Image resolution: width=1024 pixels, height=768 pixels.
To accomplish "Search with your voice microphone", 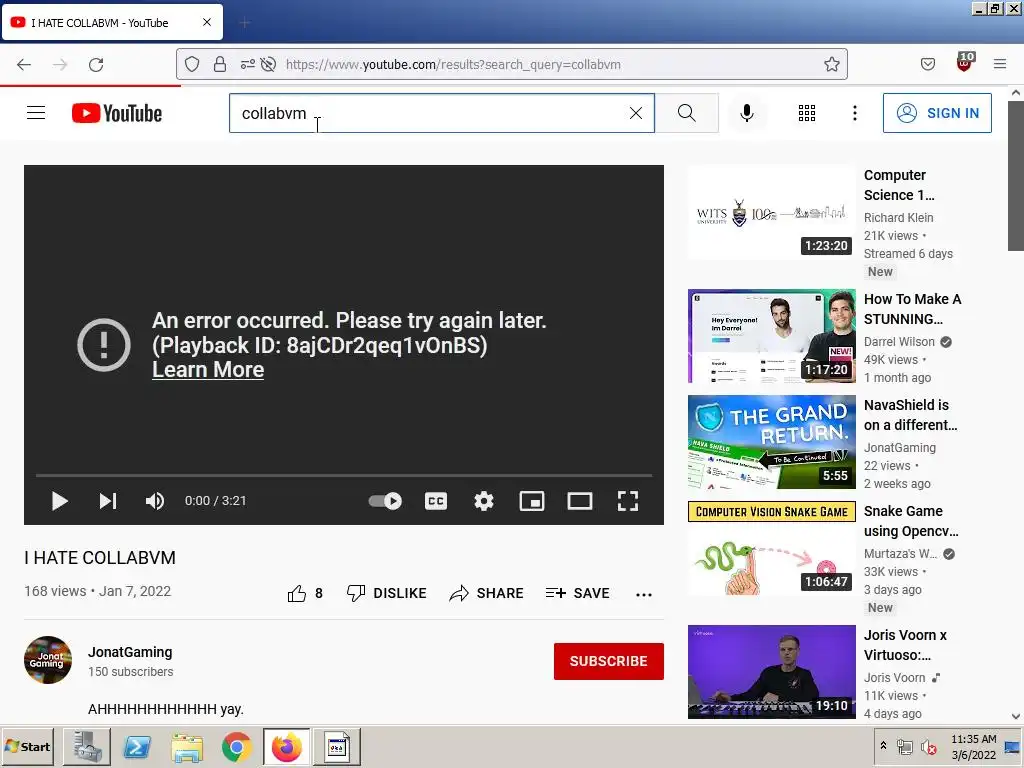I will point(746,113).
